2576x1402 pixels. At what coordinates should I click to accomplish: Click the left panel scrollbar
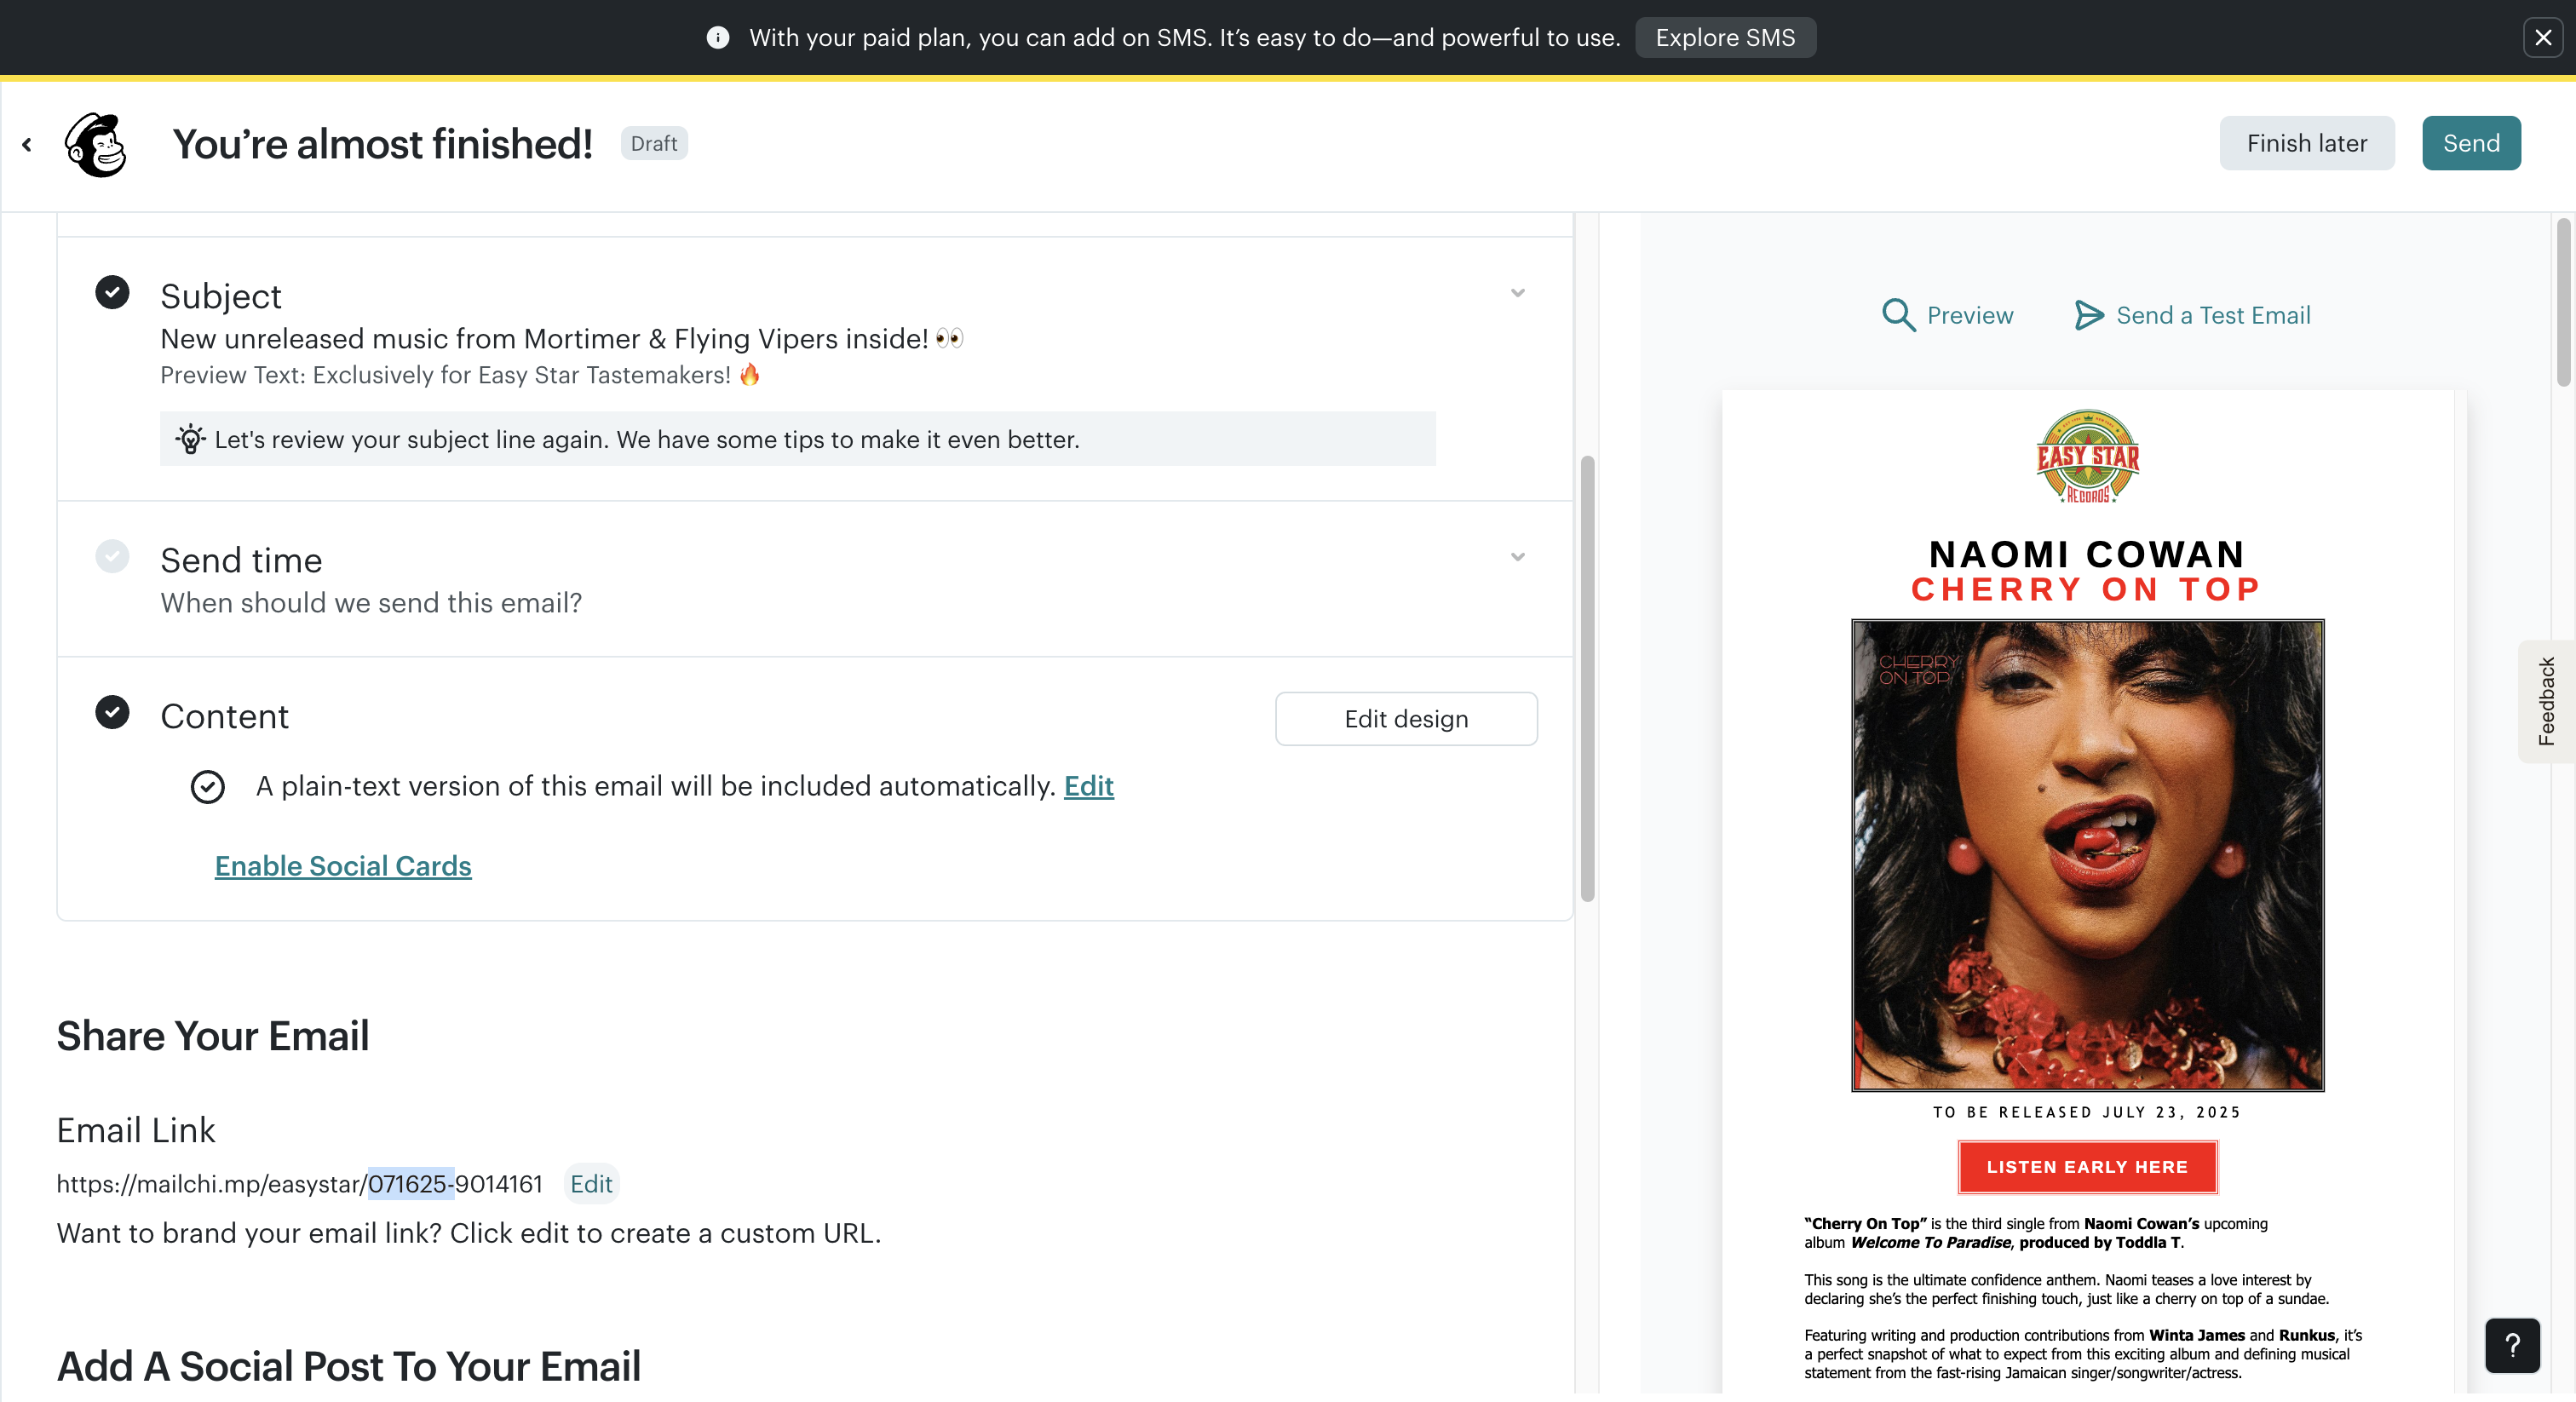1587,678
